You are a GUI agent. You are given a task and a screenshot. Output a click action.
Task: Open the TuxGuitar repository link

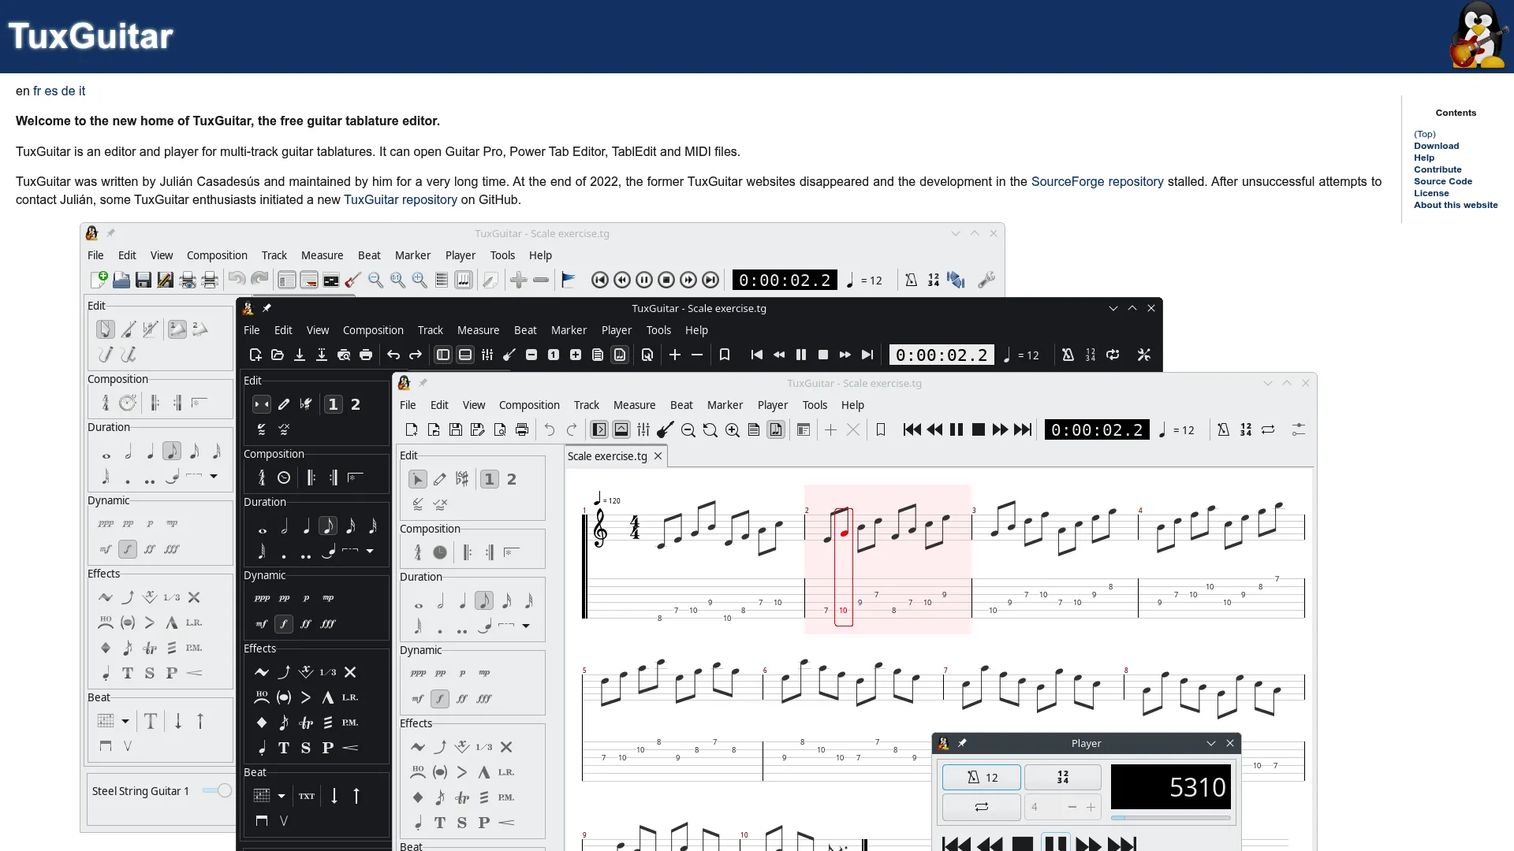click(400, 200)
